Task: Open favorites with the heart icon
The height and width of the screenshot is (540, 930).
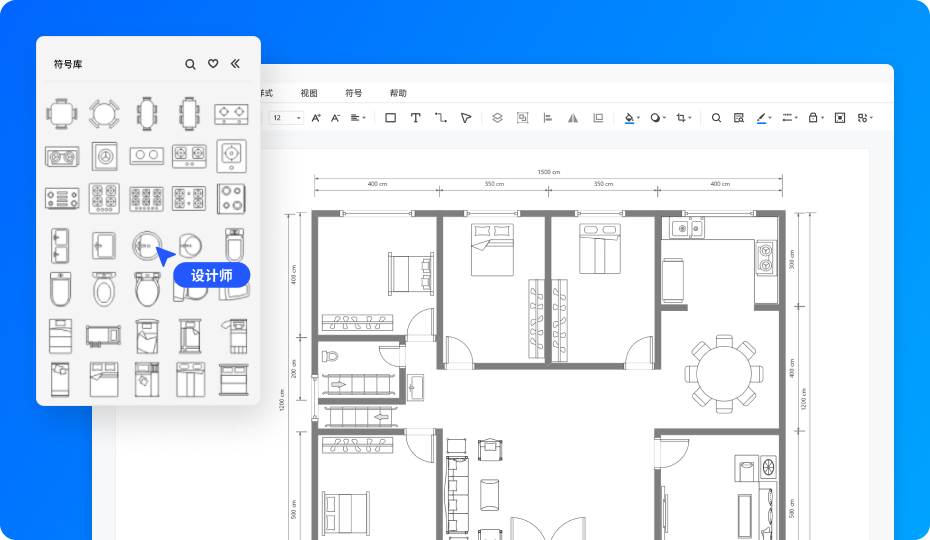Action: pos(213,63)
